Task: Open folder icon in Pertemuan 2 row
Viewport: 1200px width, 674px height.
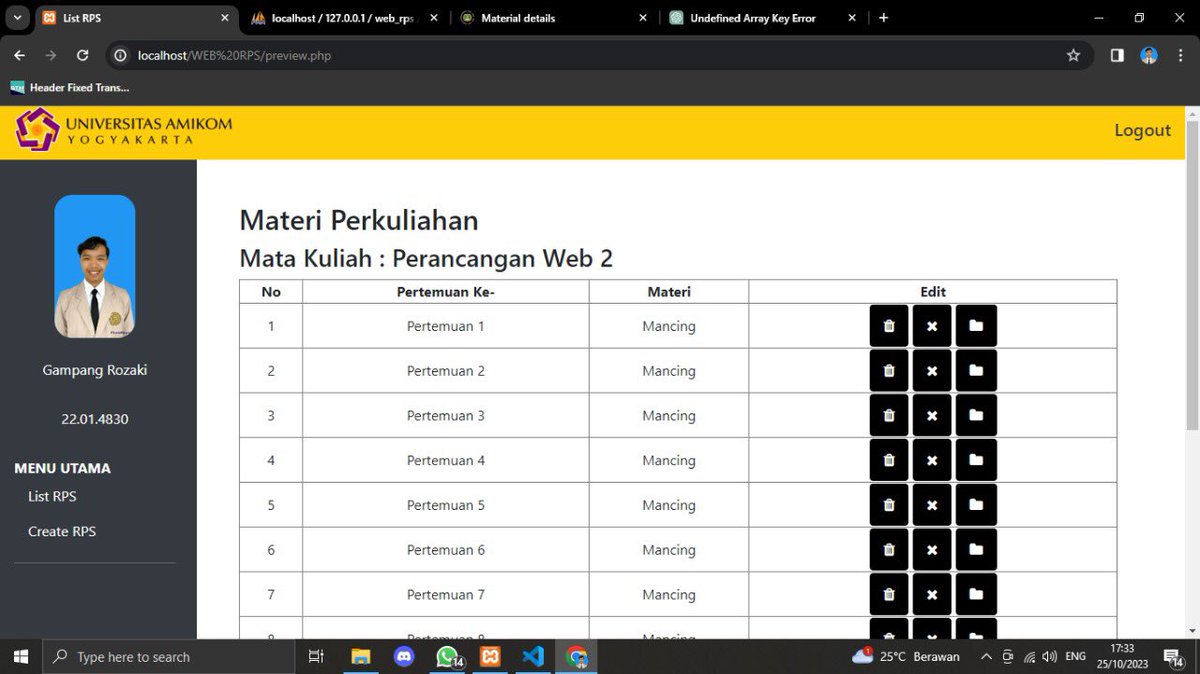Action: [x=976, y=371]
